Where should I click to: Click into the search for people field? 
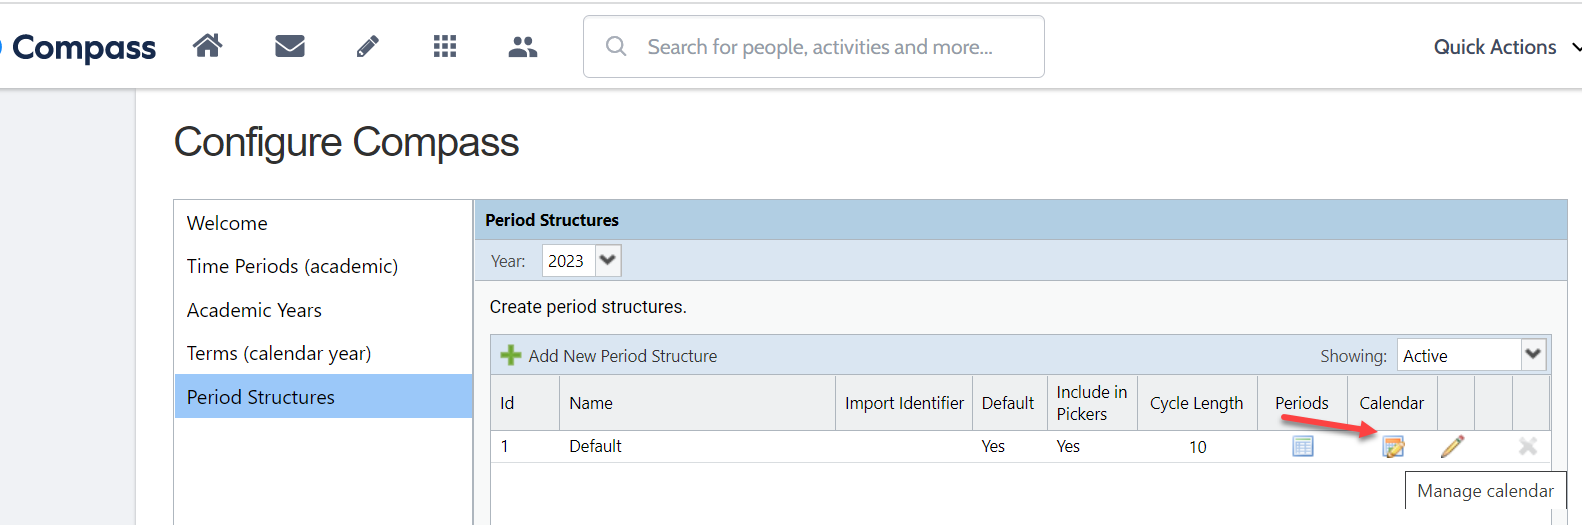pos(820,47)
